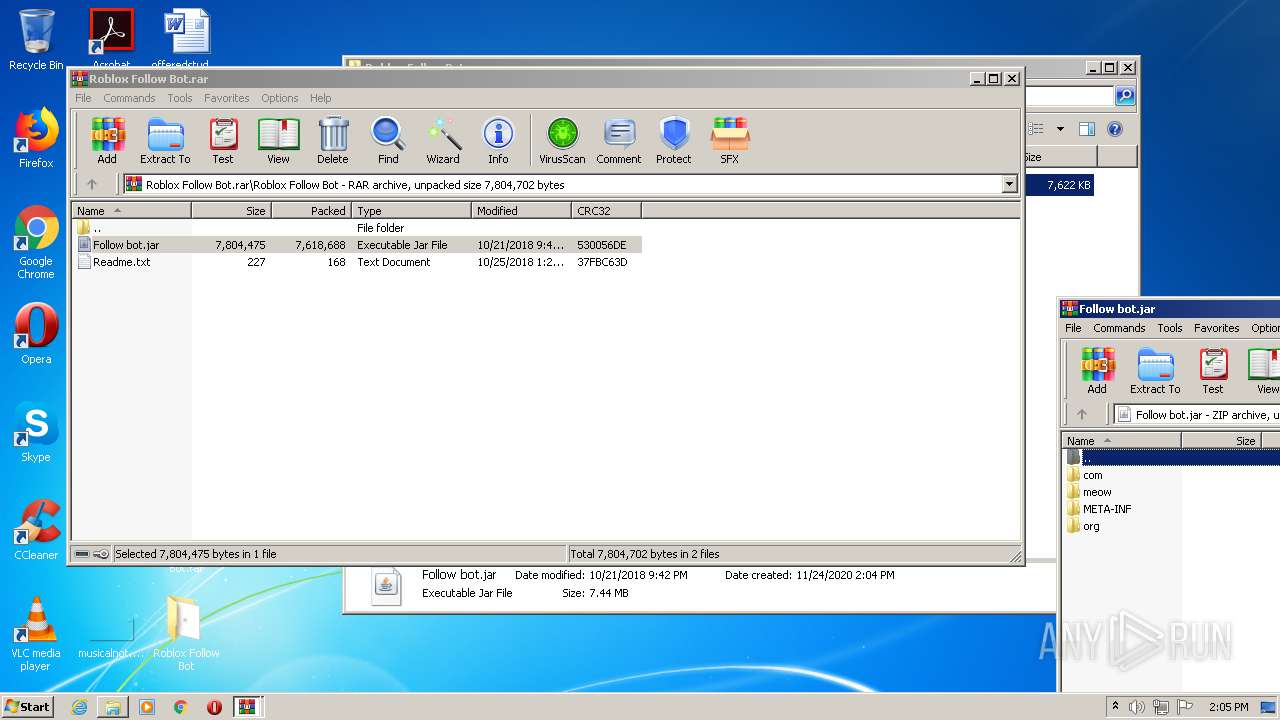Select Readme.txt file row
Viewport: 1280px width, 720px height.
tap(357, 262)
